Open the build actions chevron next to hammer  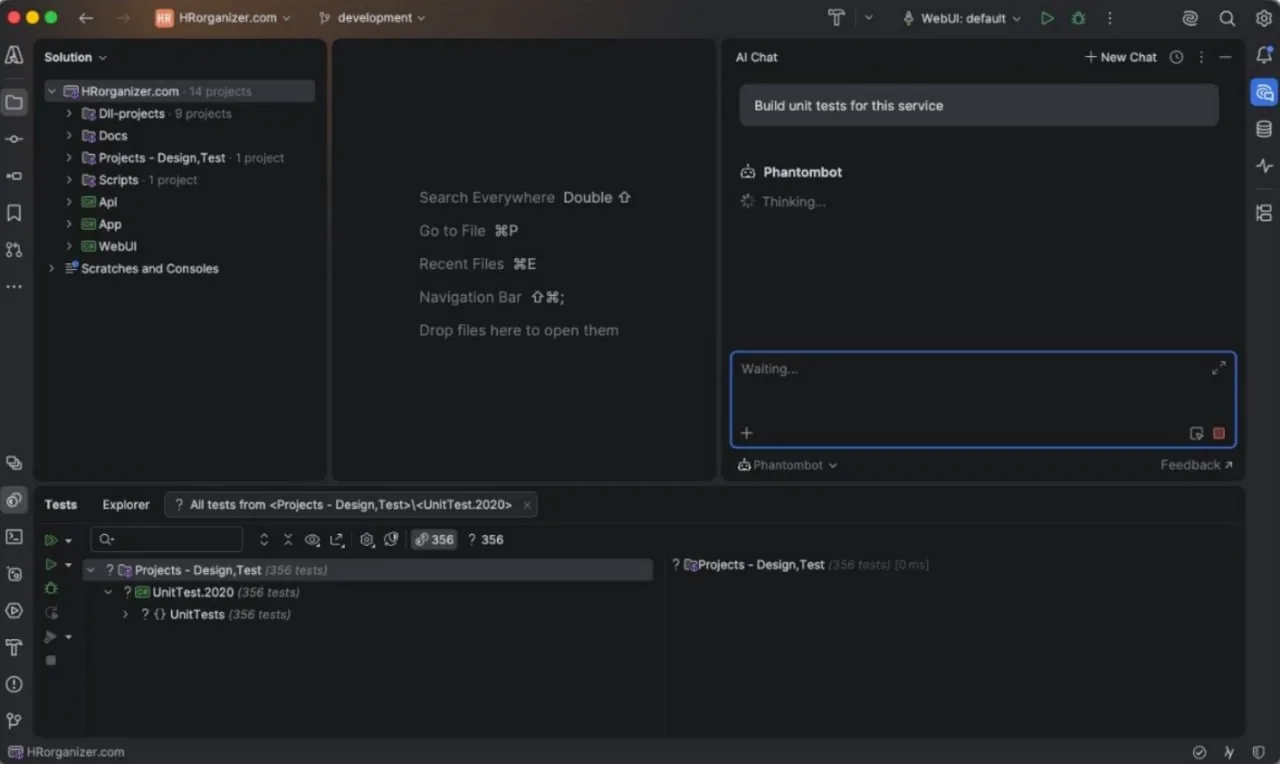868,18
